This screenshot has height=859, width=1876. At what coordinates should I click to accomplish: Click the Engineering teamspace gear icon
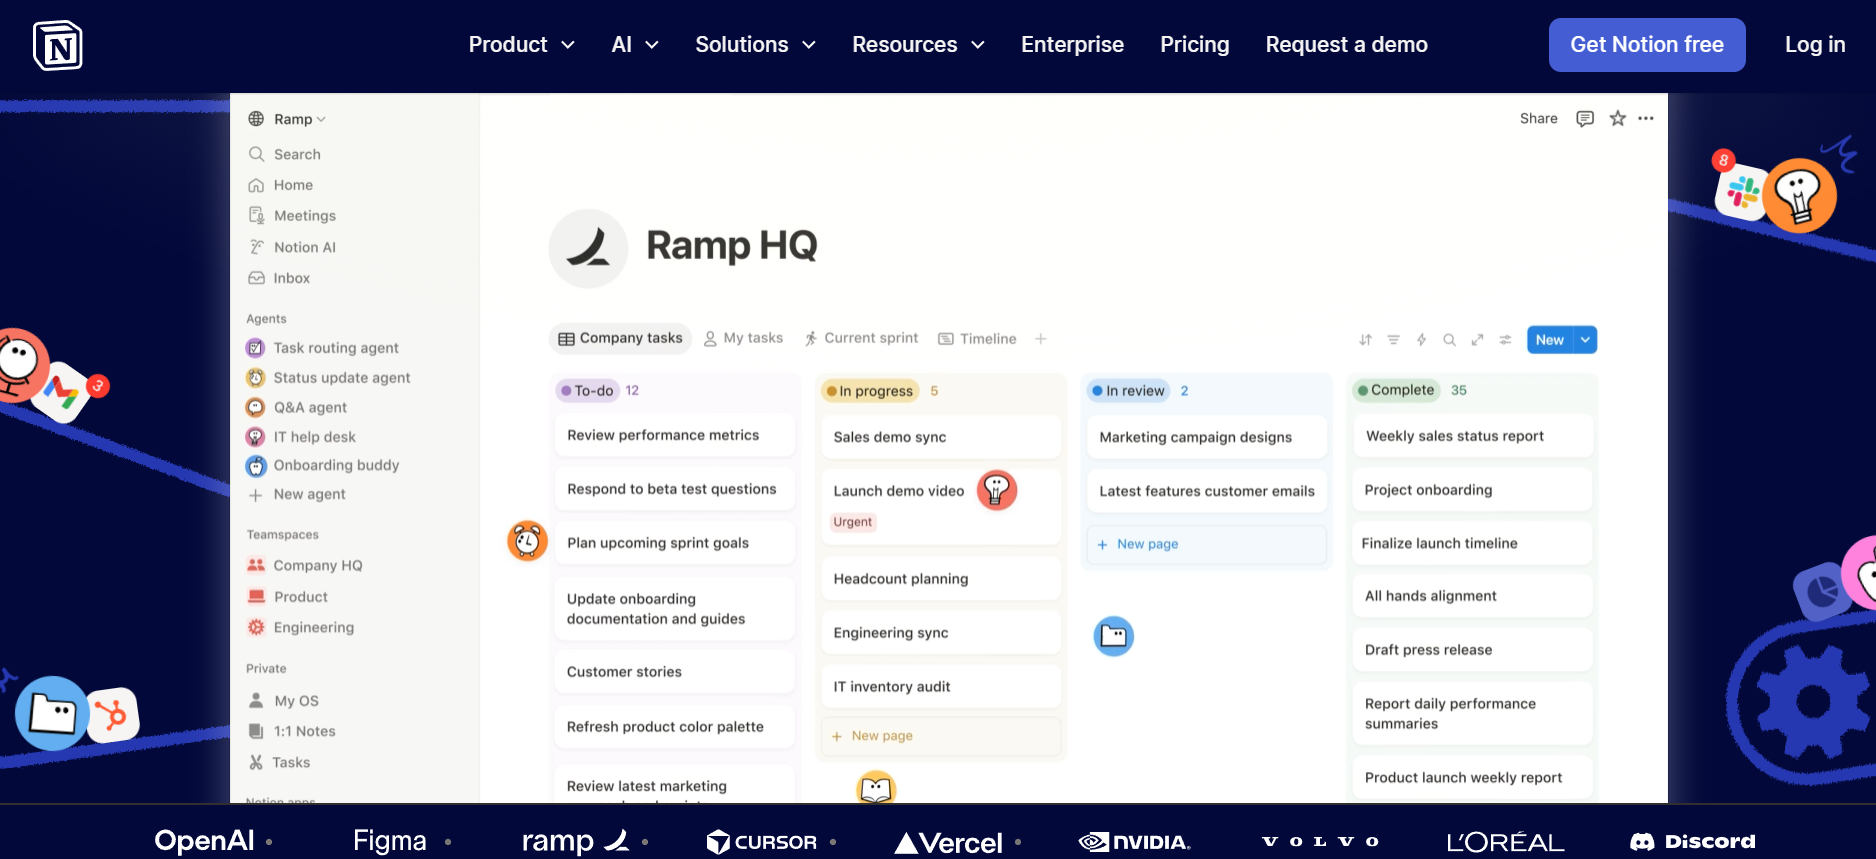point(256,627)
